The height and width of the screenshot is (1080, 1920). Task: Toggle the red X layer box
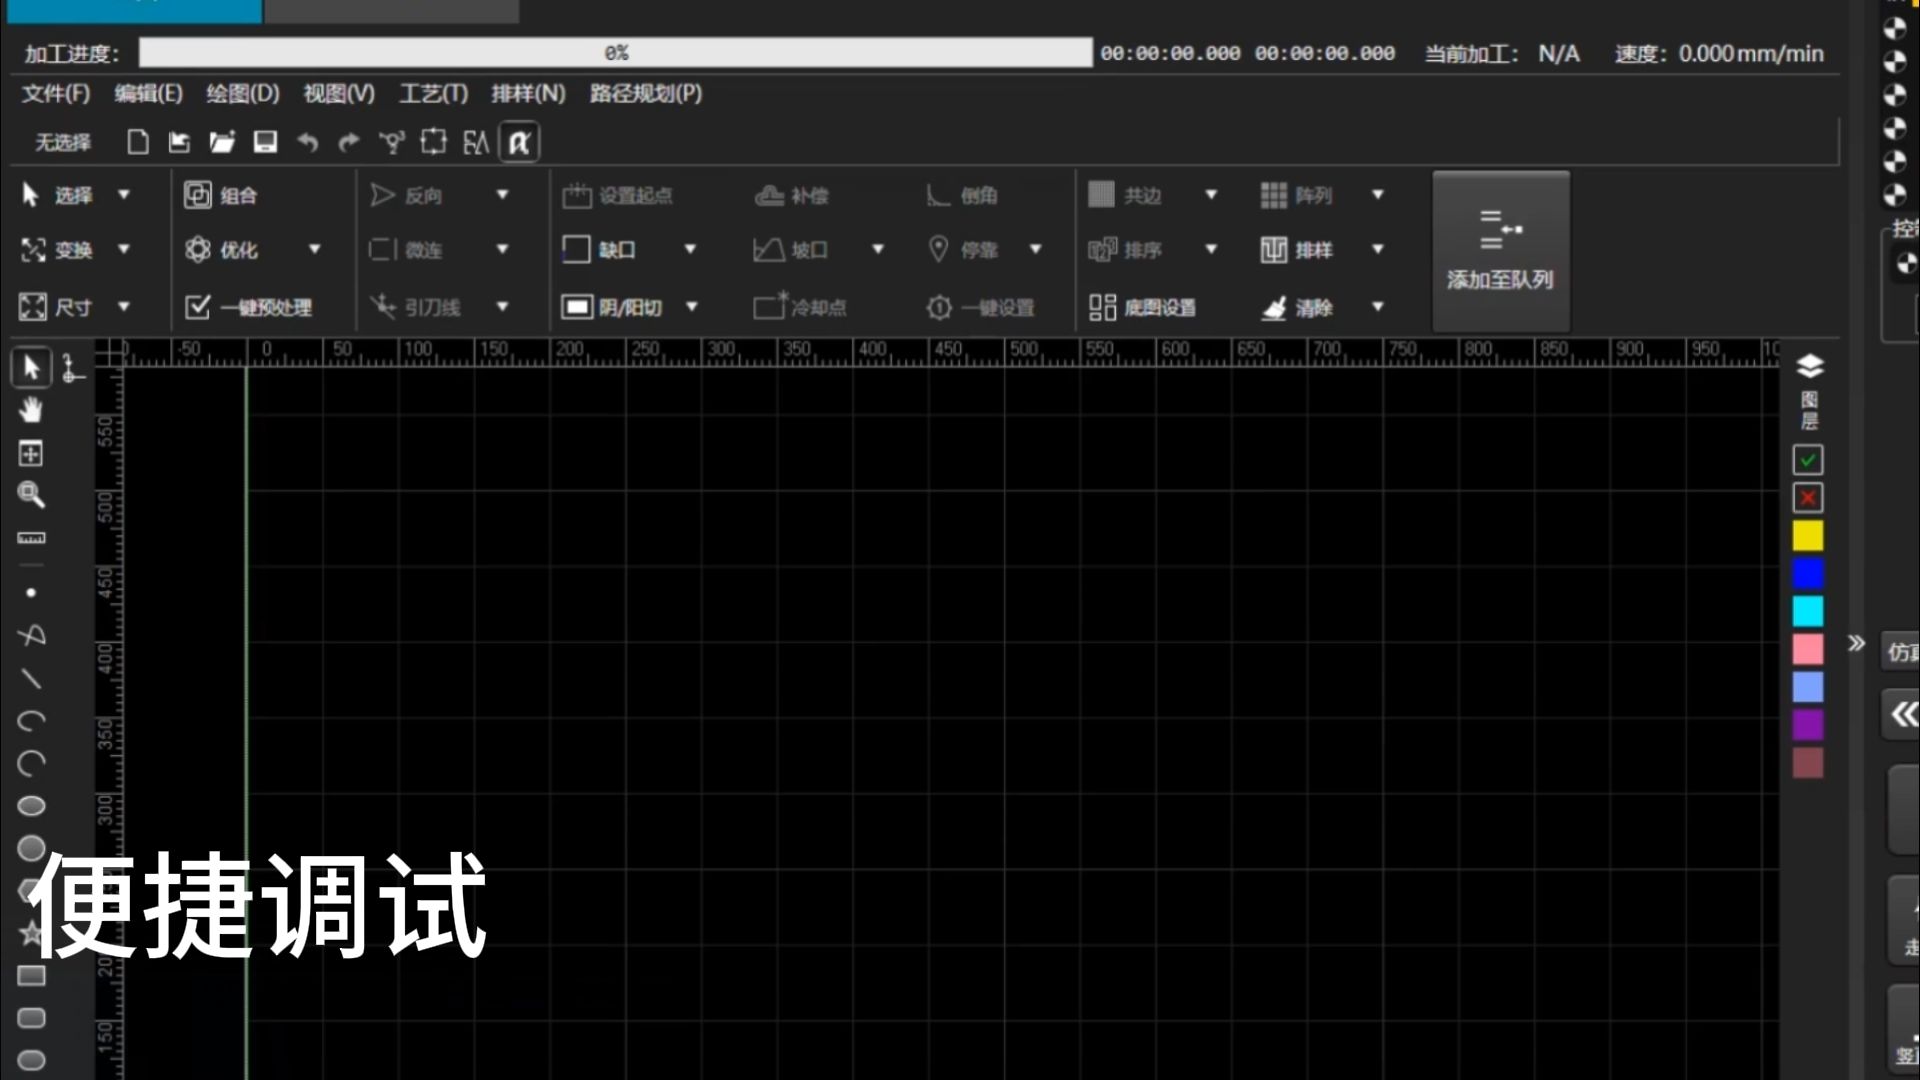pos(1808,498)
